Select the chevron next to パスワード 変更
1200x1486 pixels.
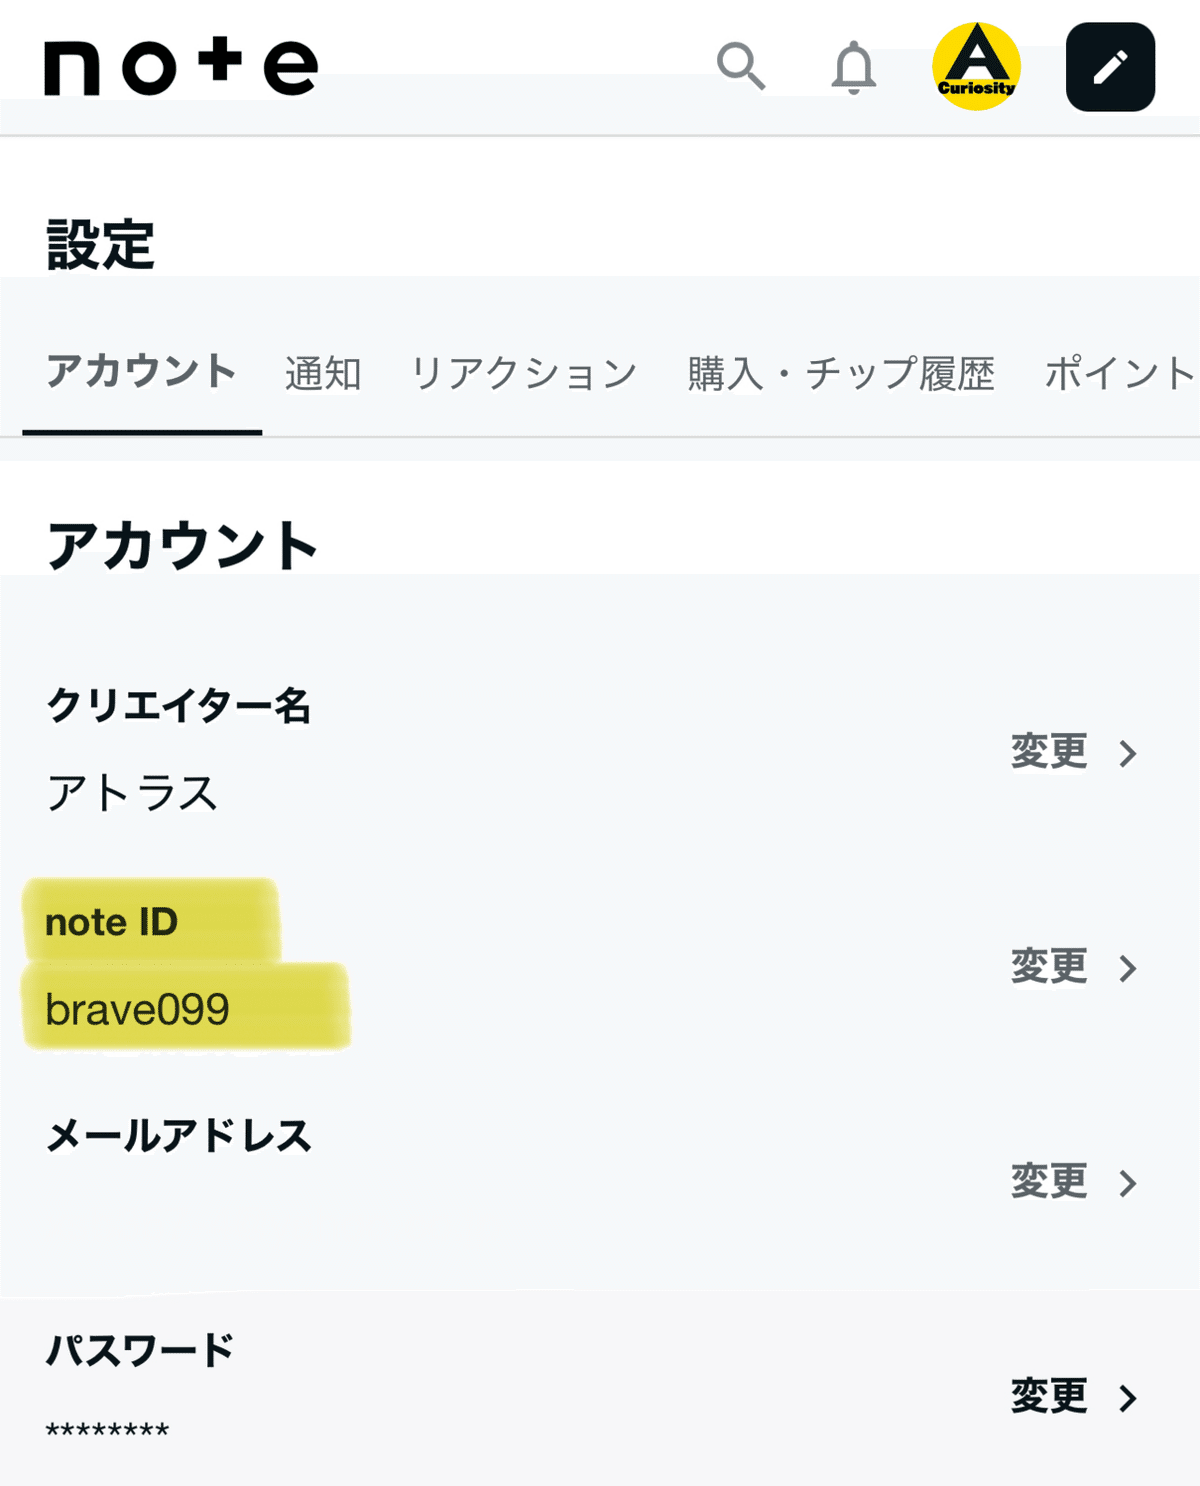pyautogui.click(x=1128, y=1398)
